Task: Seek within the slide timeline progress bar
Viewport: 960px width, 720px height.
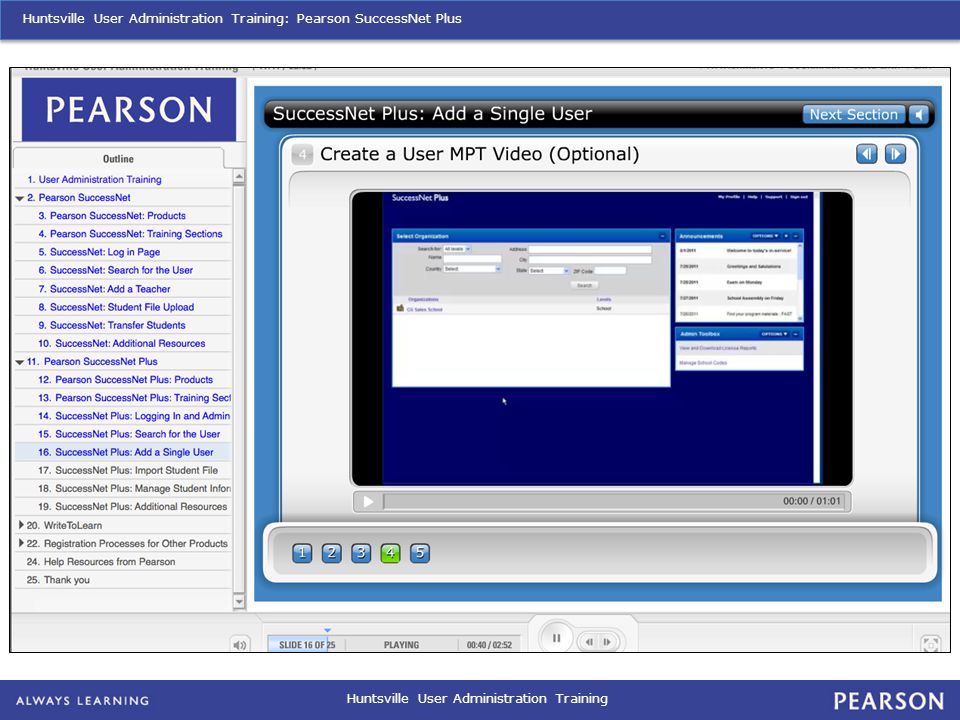Action: click(394, 645)
